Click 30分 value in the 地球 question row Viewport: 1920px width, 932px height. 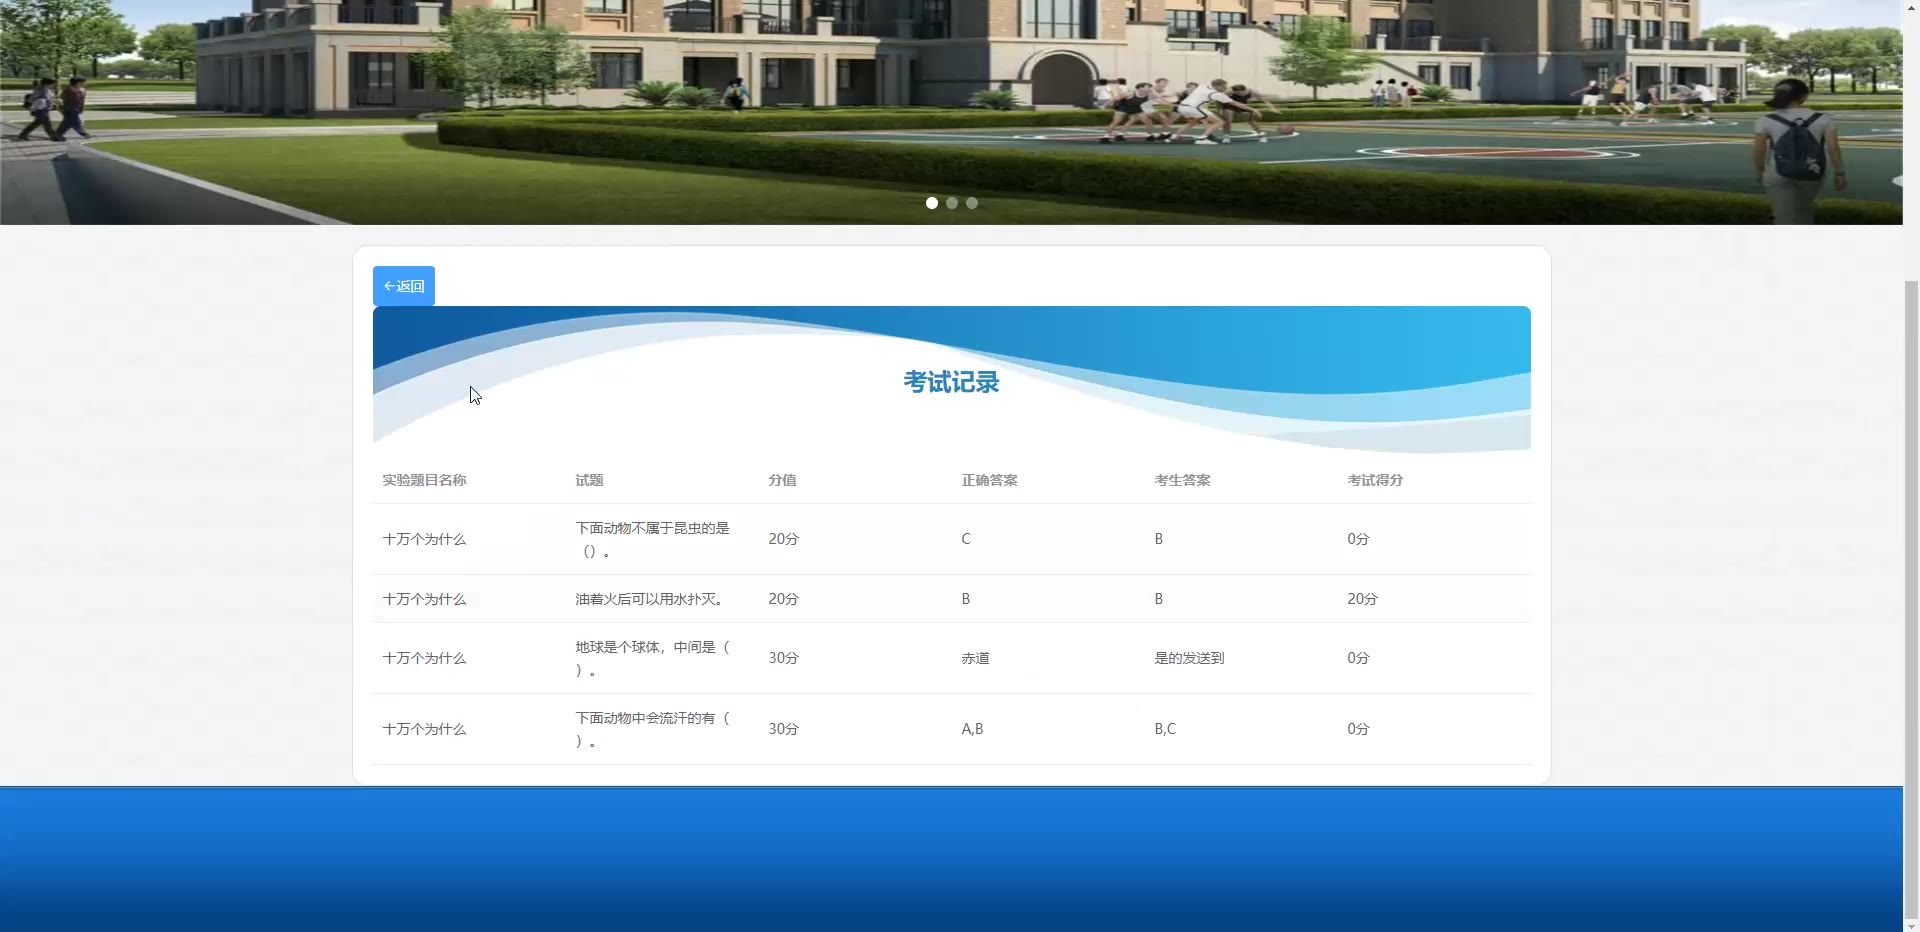[783, 658]
